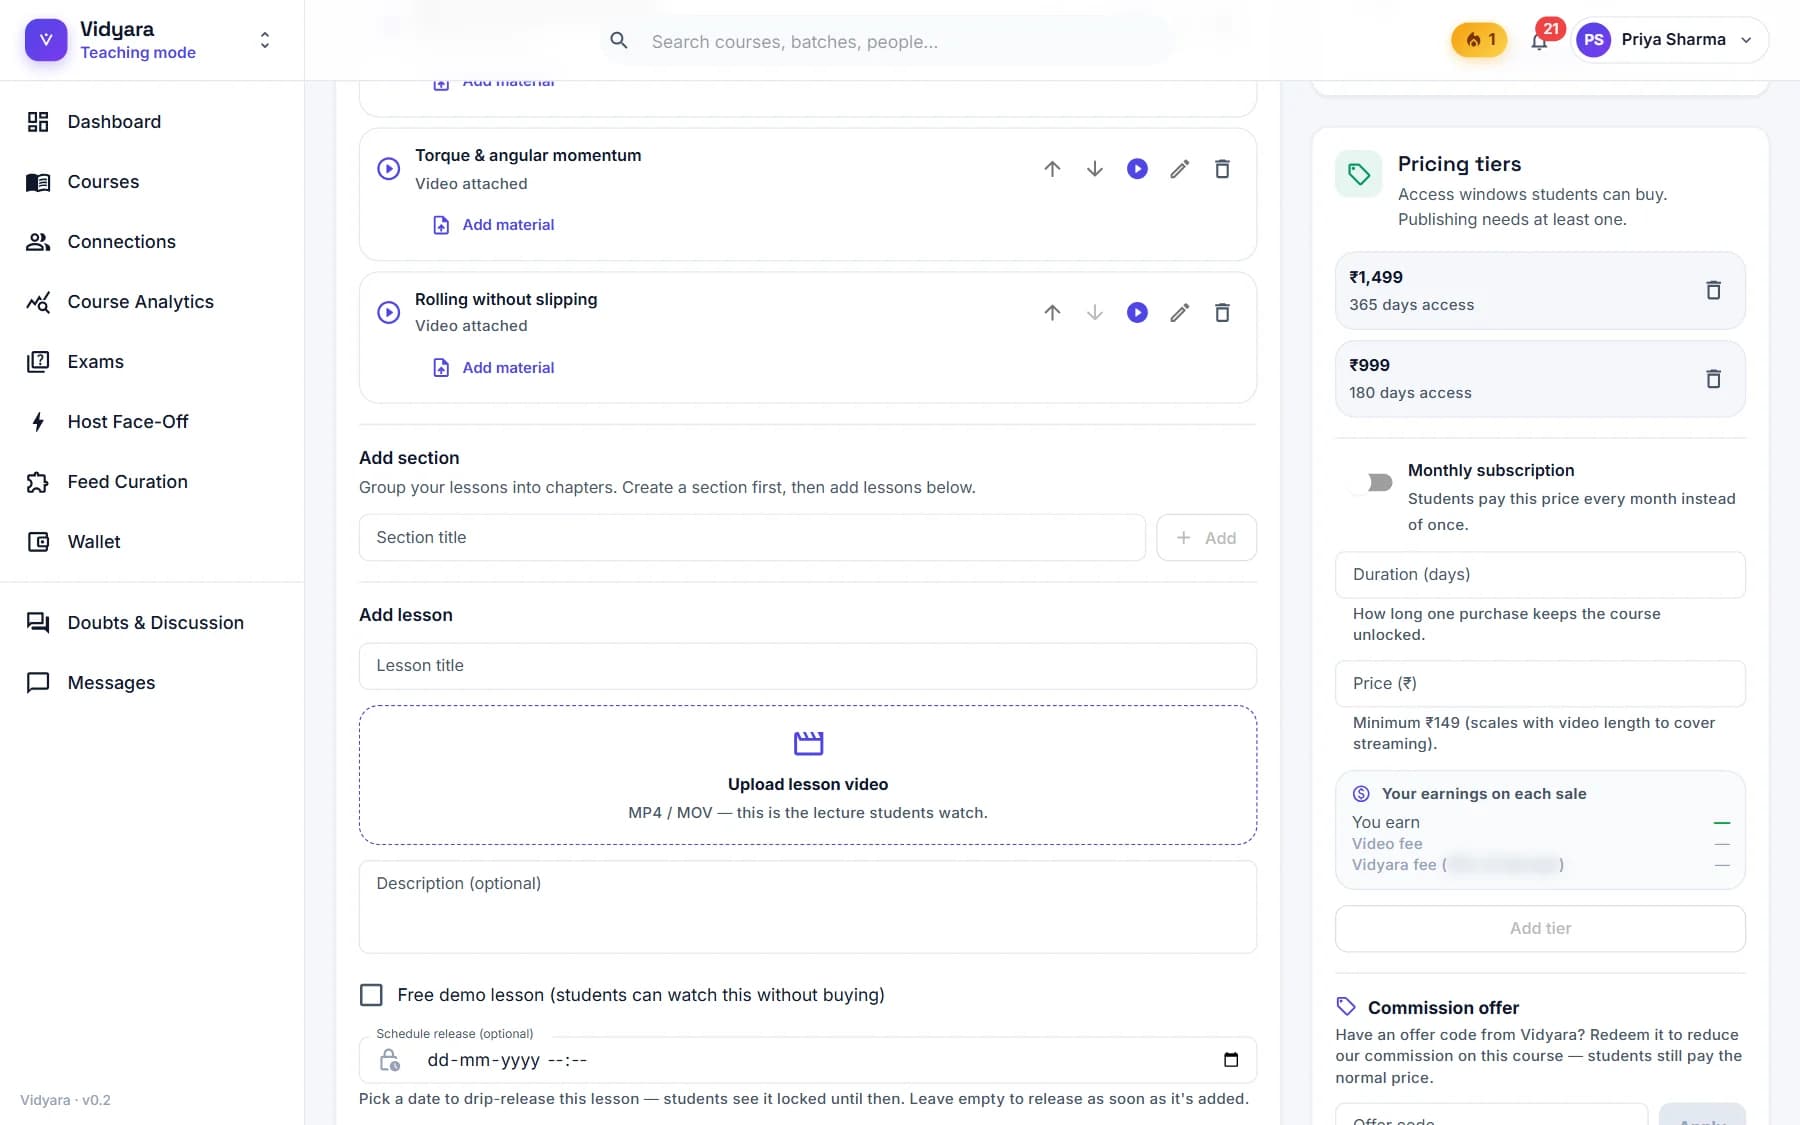The image size is (1800, 1125).
Task: Open Doubts & Discussion
Action: click(x=152, y=623)
